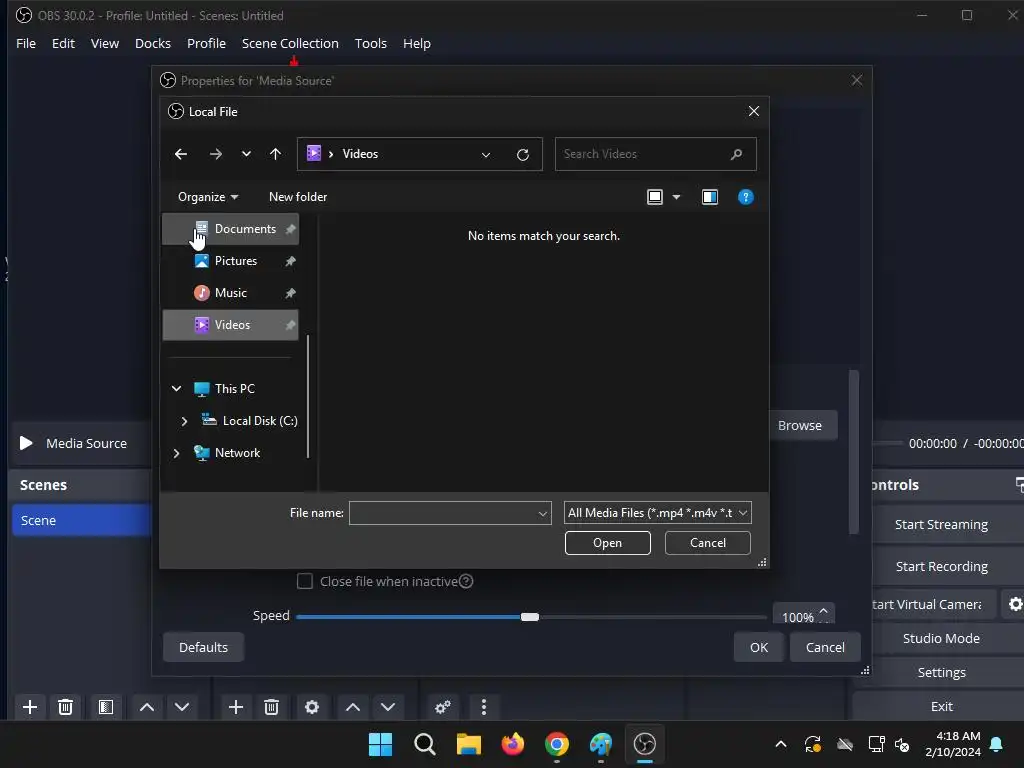Launch File Explorer from taskbar

point(468,744)
